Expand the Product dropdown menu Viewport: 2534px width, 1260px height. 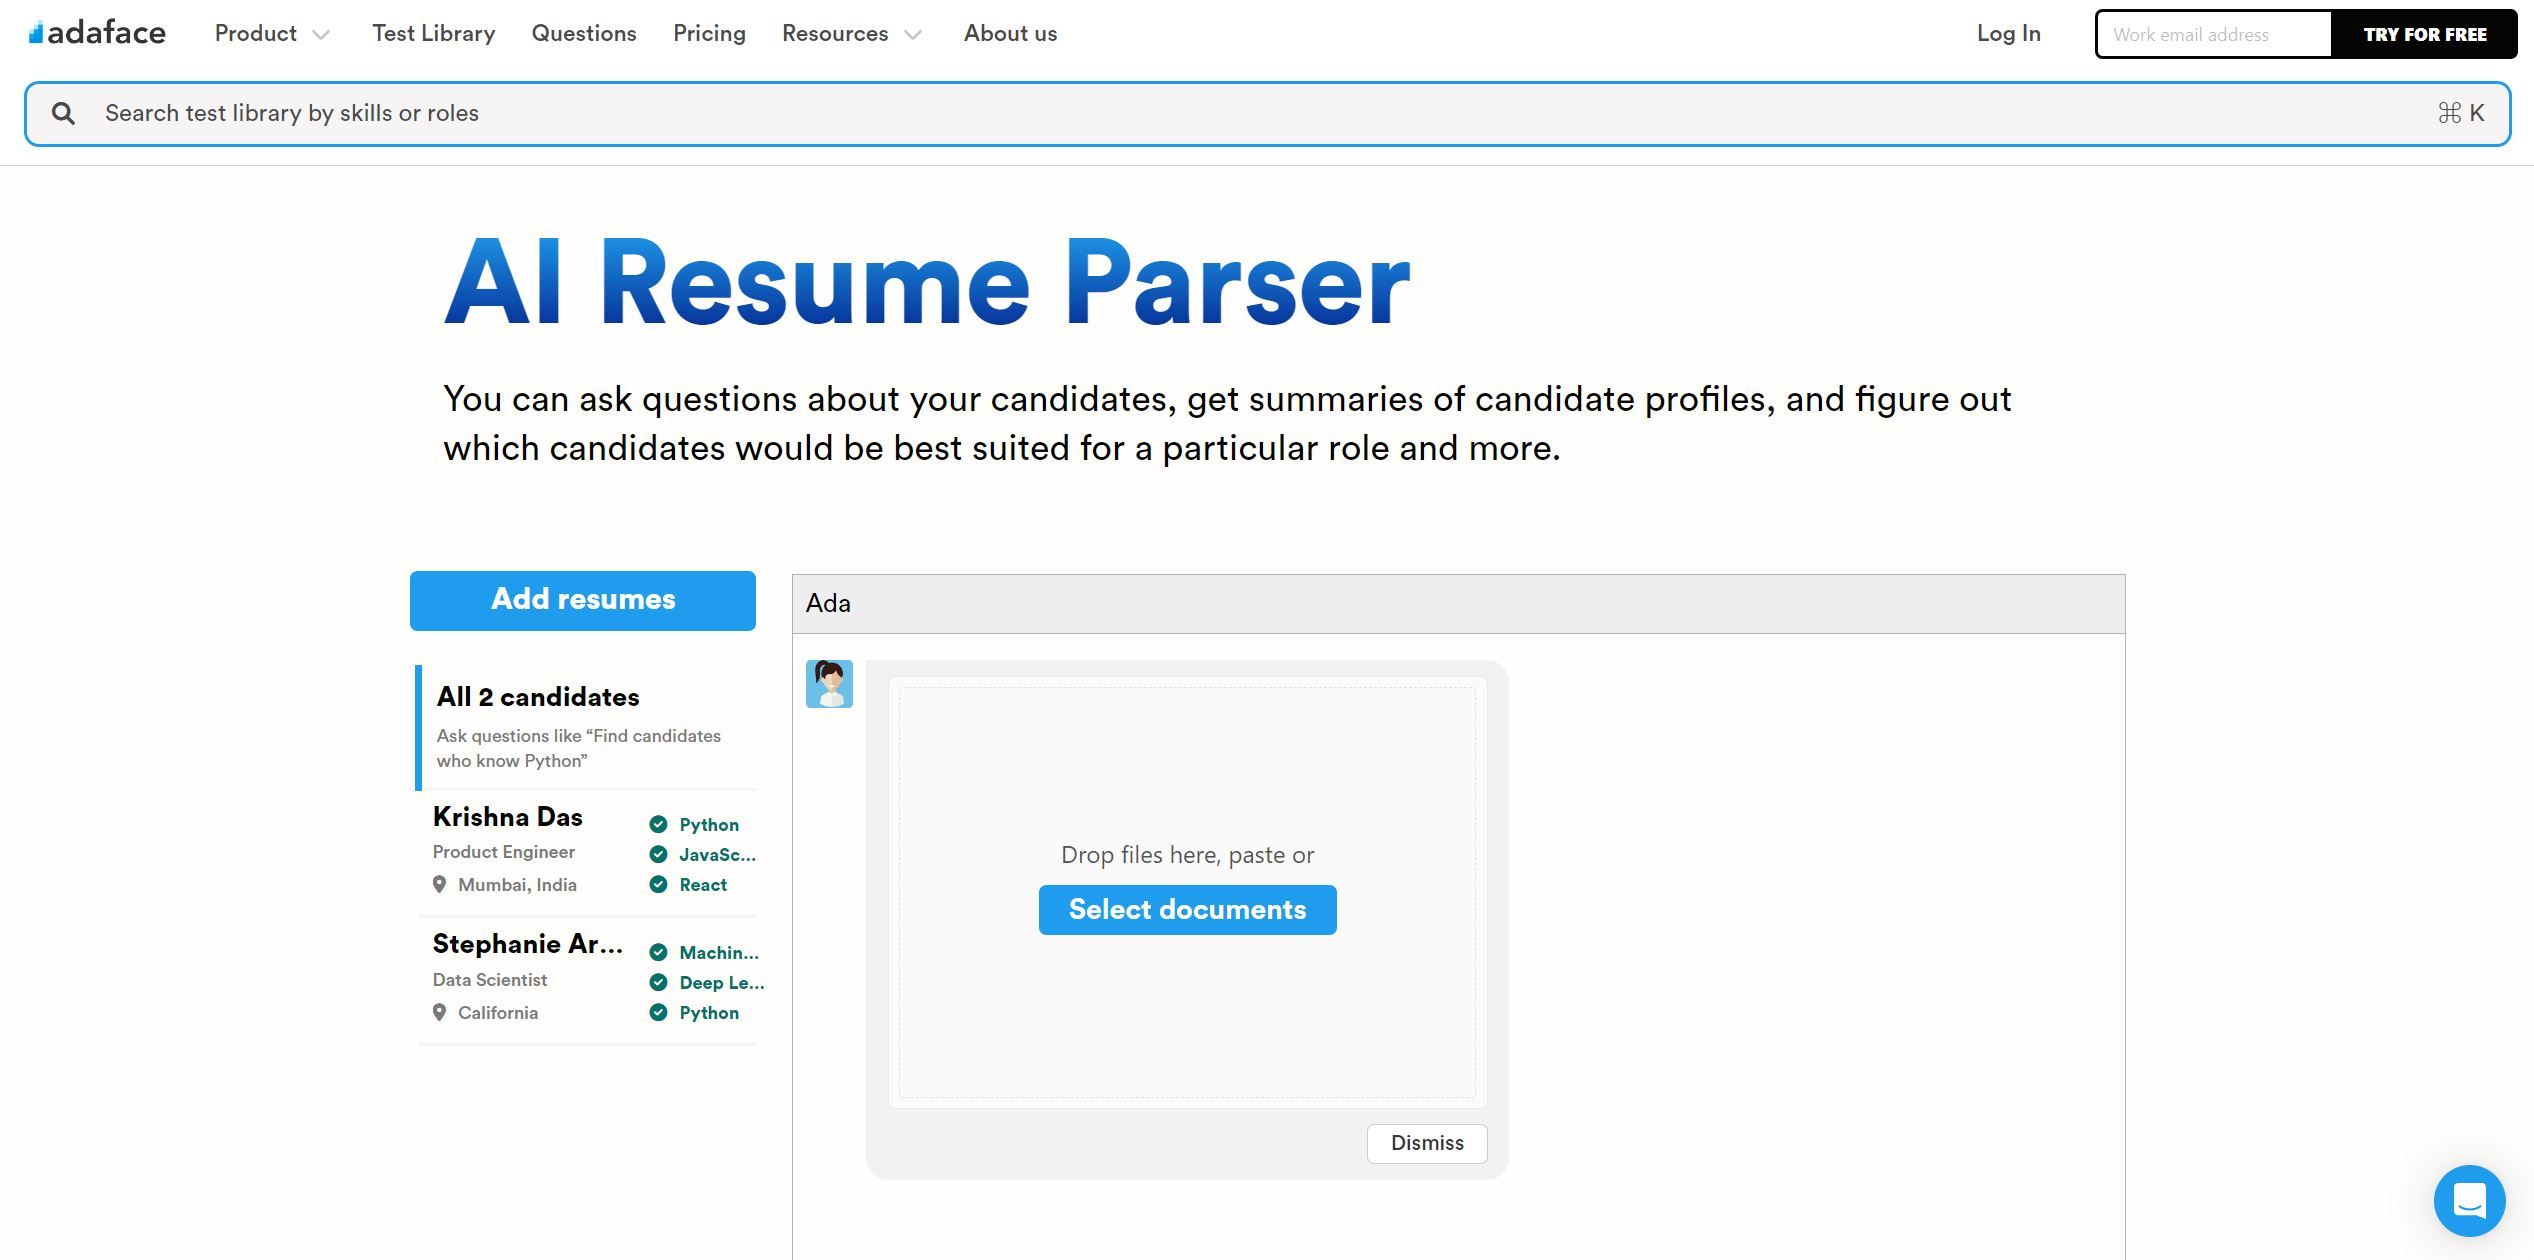point(272,32)
